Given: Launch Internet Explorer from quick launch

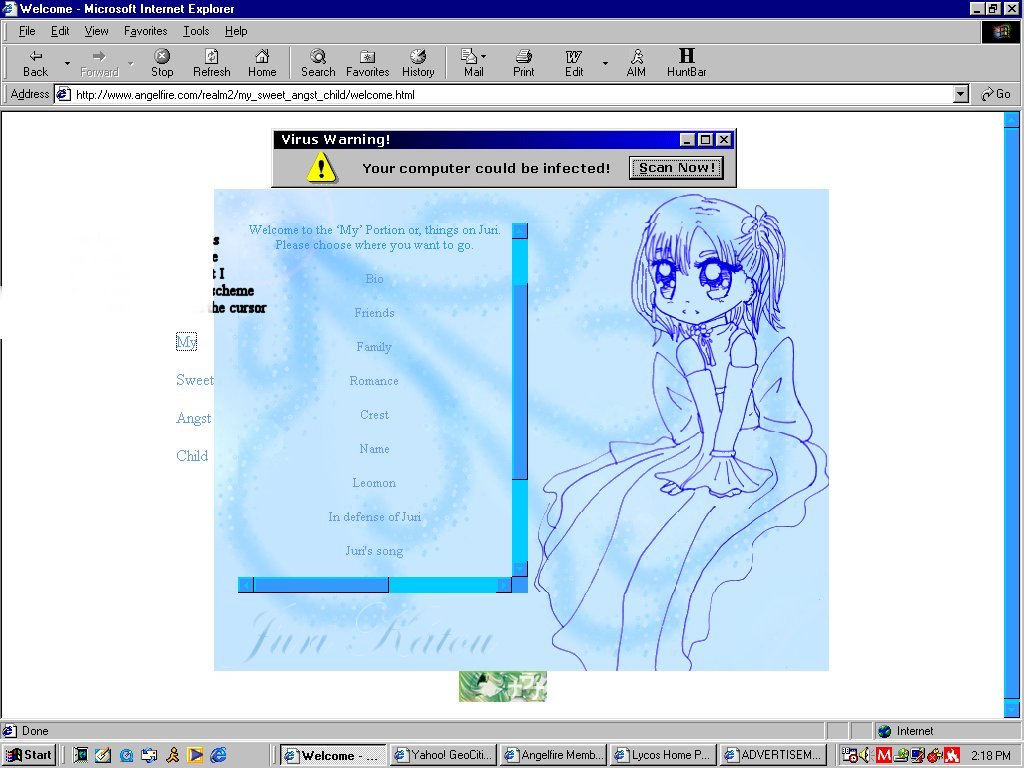Looking at the screenshot, I should [x=218, y=755].
